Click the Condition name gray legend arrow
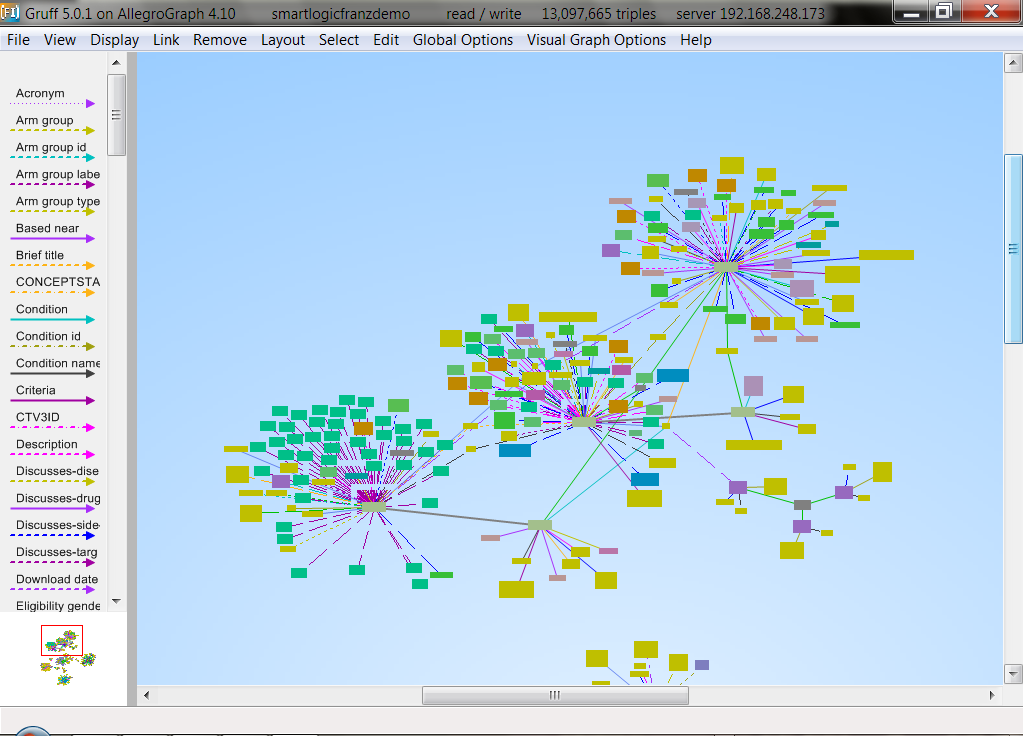This screenshot has height=736, width=1023. [54, 373]
